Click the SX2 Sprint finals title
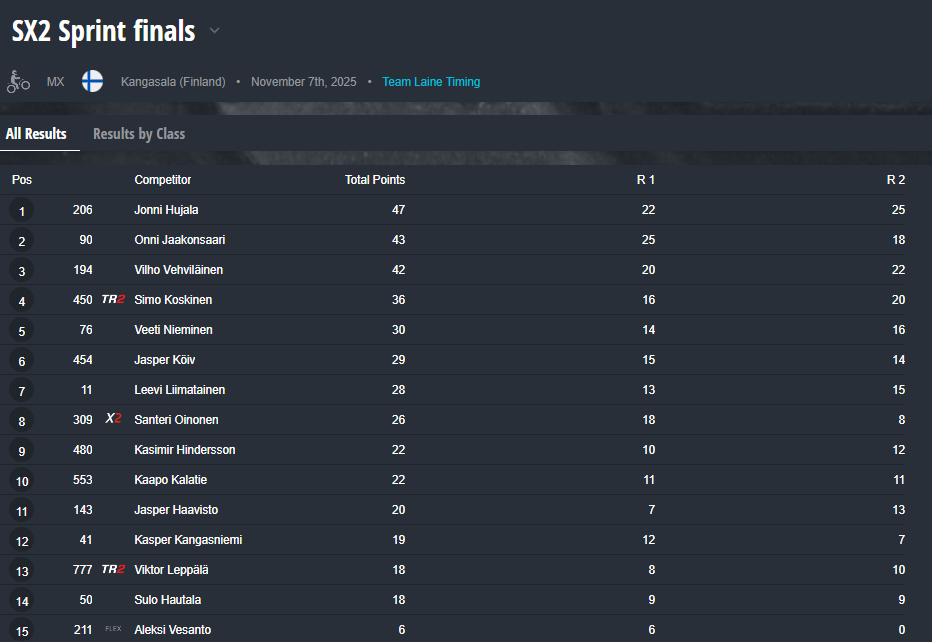 (103, 32)
